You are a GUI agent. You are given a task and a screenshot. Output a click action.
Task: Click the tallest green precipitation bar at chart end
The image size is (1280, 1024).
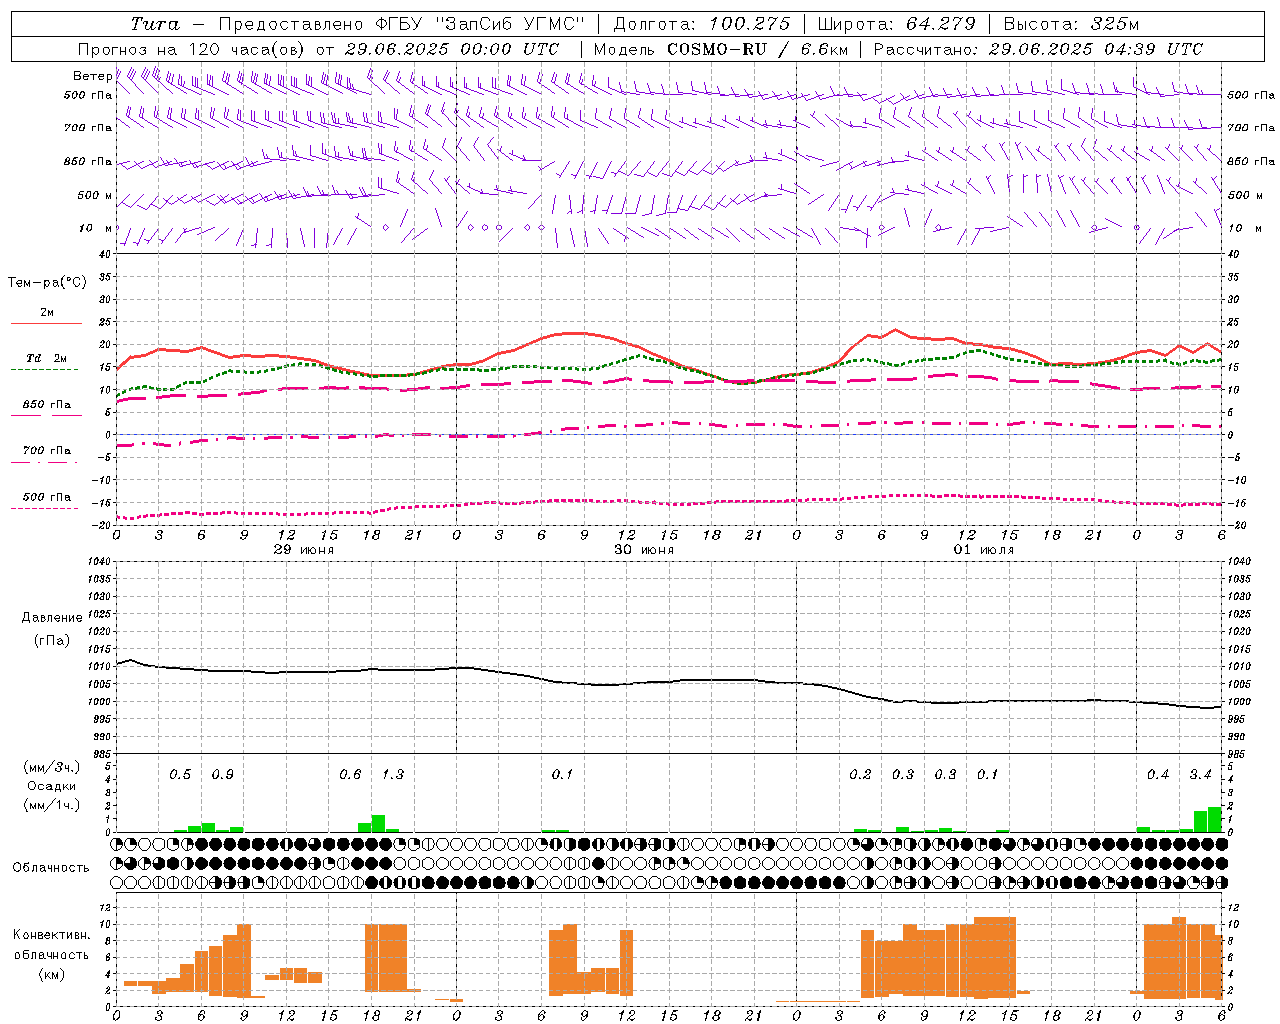[x=1215, y=819]
